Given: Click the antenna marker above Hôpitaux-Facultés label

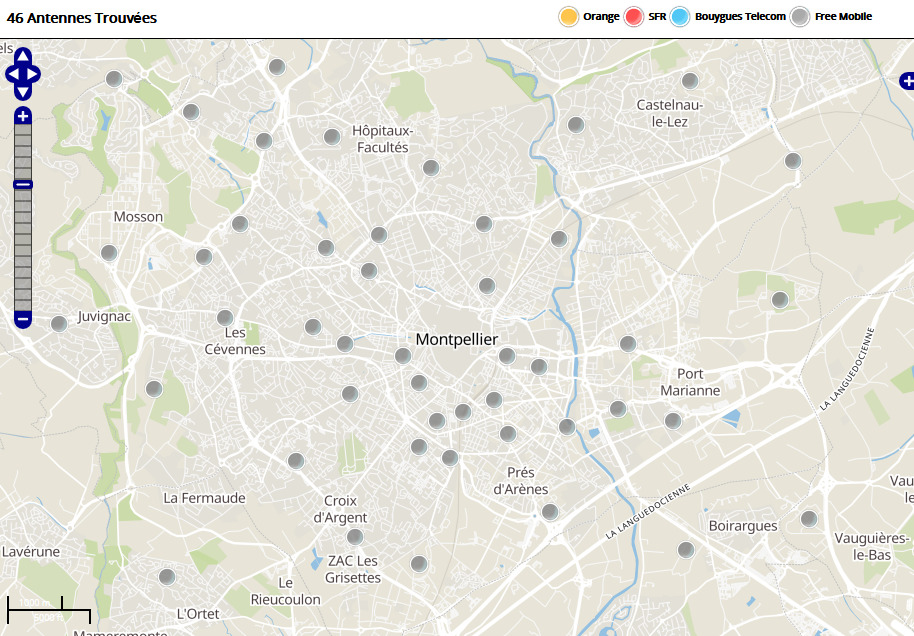Looking at the screenshot, I should tap(332, 137).
